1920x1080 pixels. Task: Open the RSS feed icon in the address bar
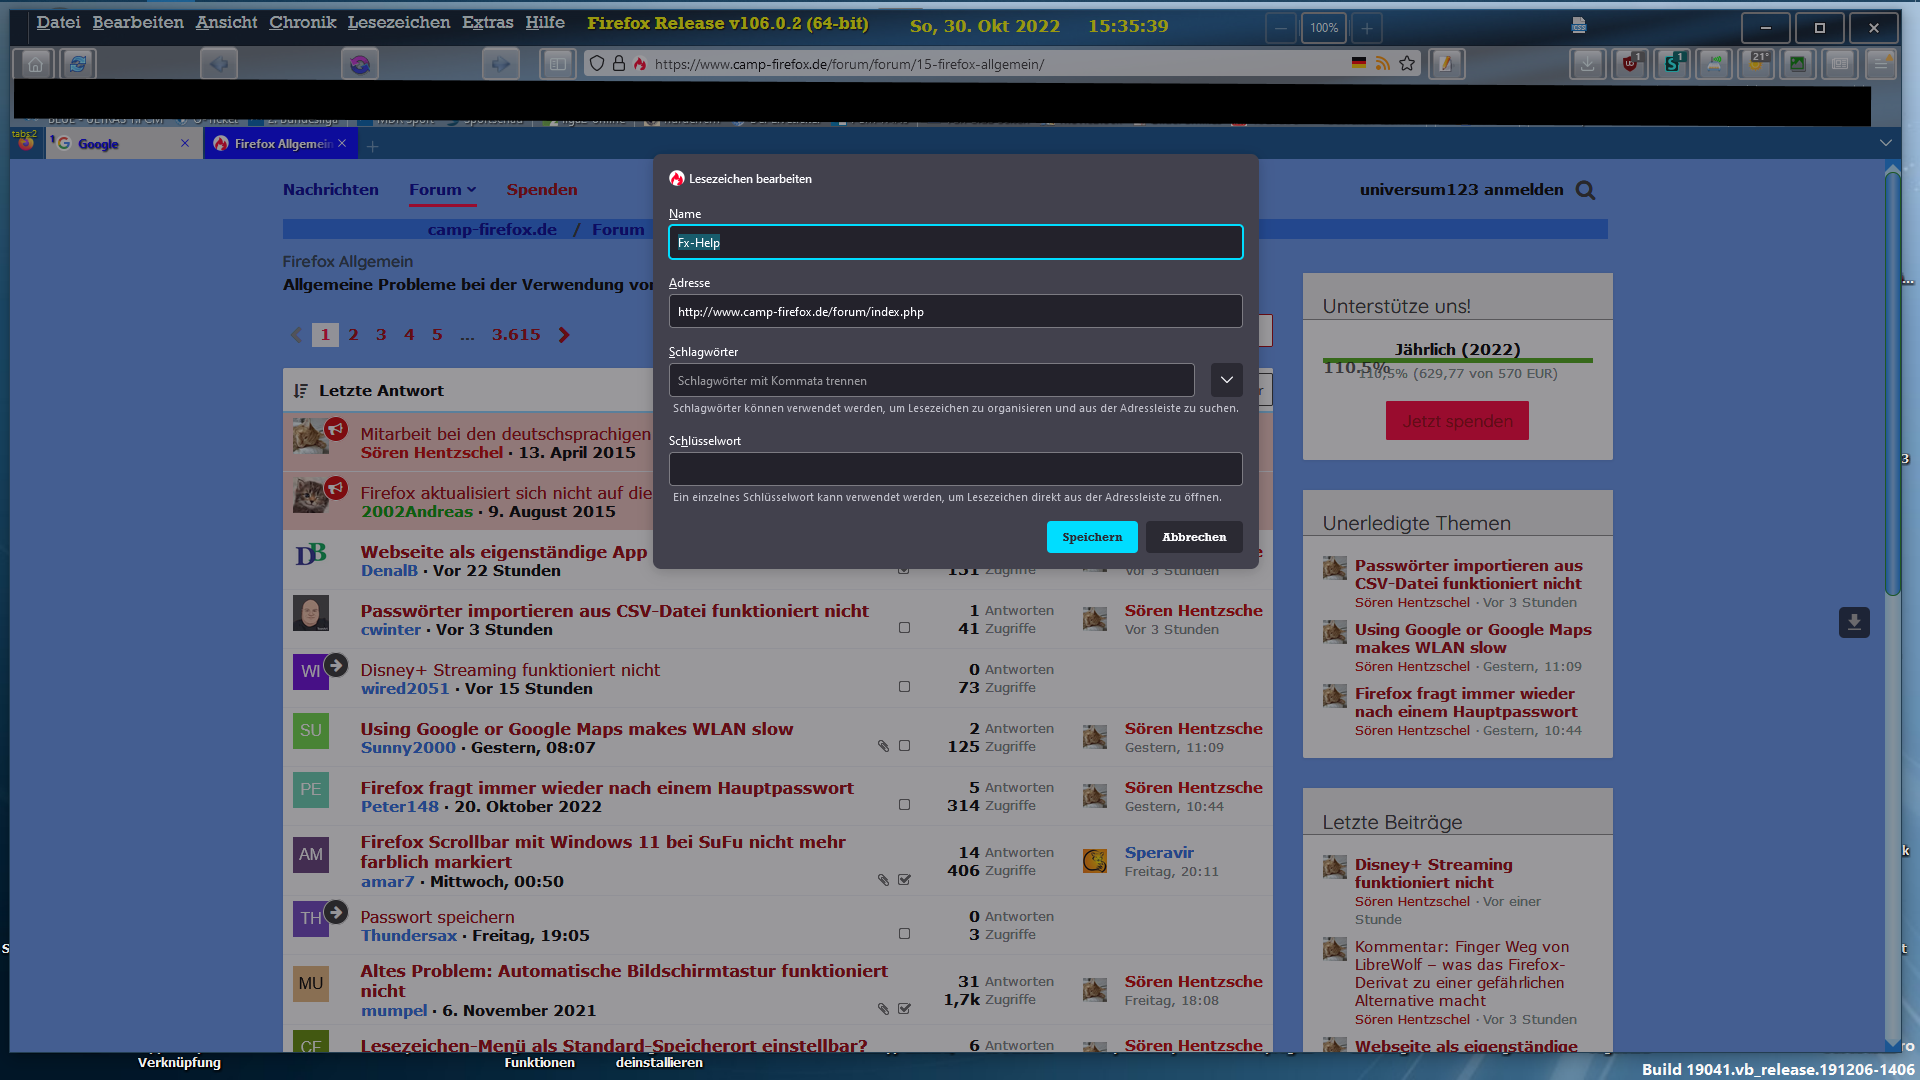click(x=1383, y=64)
